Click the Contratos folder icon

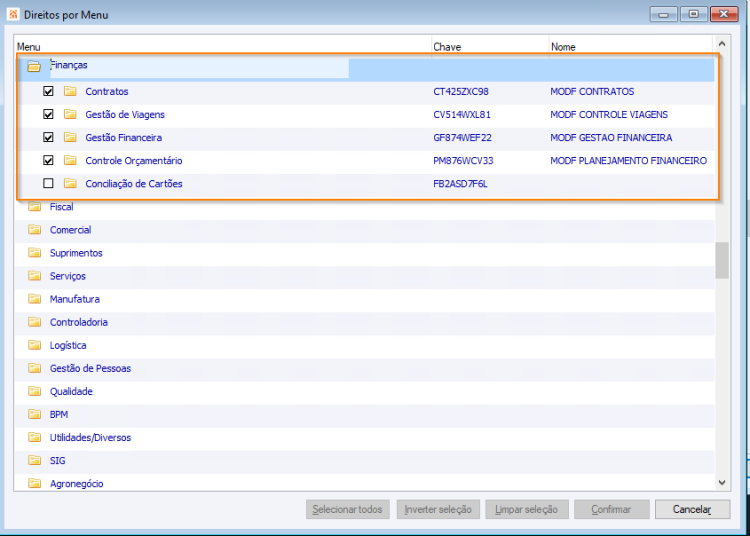coord(70,91)
